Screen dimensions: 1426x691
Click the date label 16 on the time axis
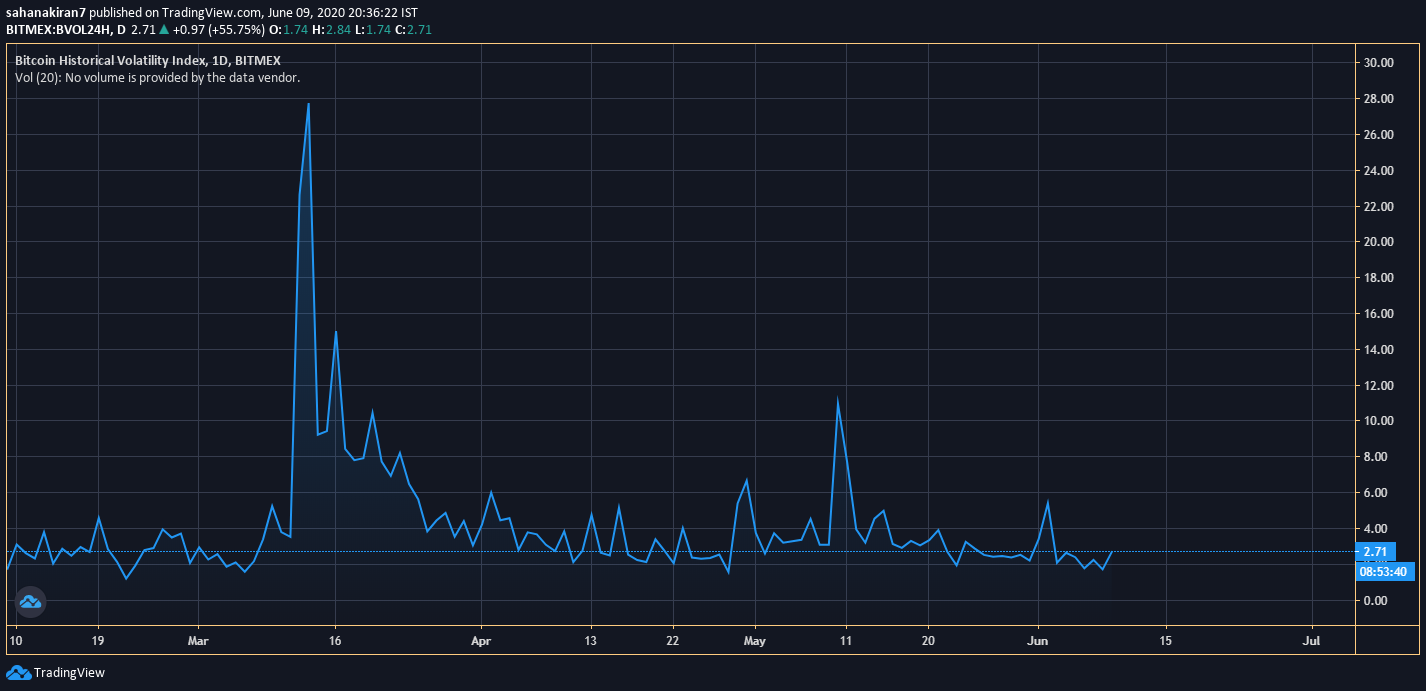pyautogui.click(x=335, y=640)
